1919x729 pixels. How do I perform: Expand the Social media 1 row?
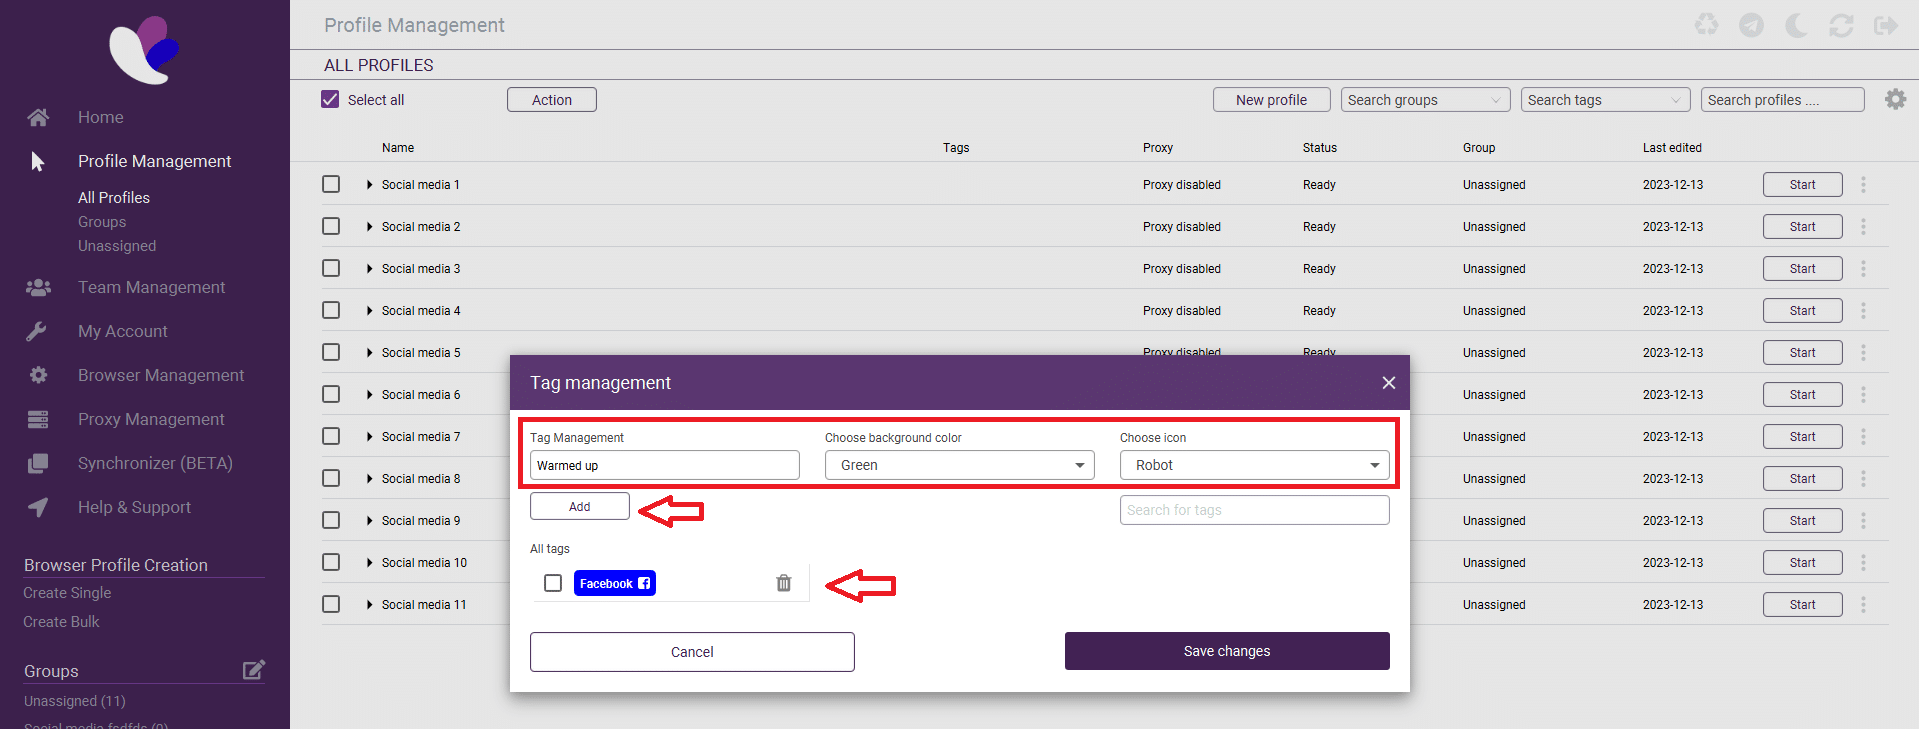pyautogui.click(x=370, y=185)
